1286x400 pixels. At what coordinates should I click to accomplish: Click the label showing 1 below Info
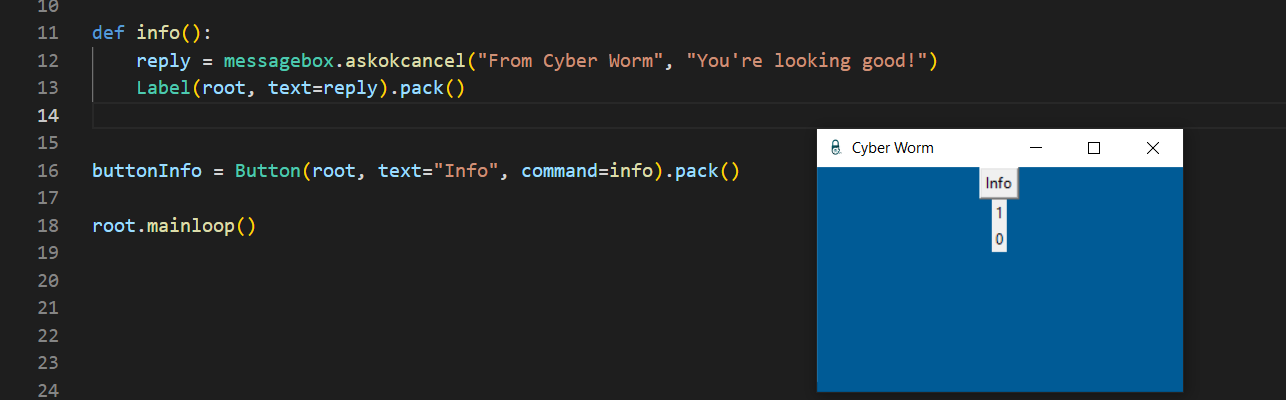click(999, 212)
